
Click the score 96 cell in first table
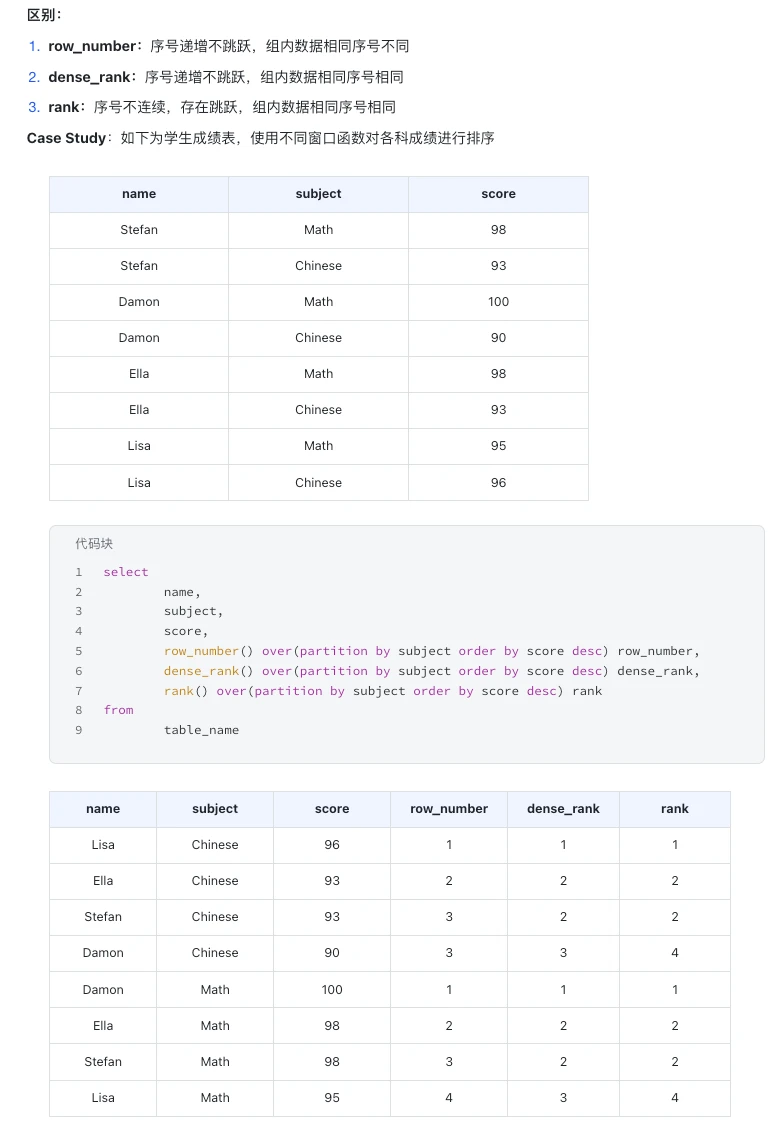[x=498, y=482]
